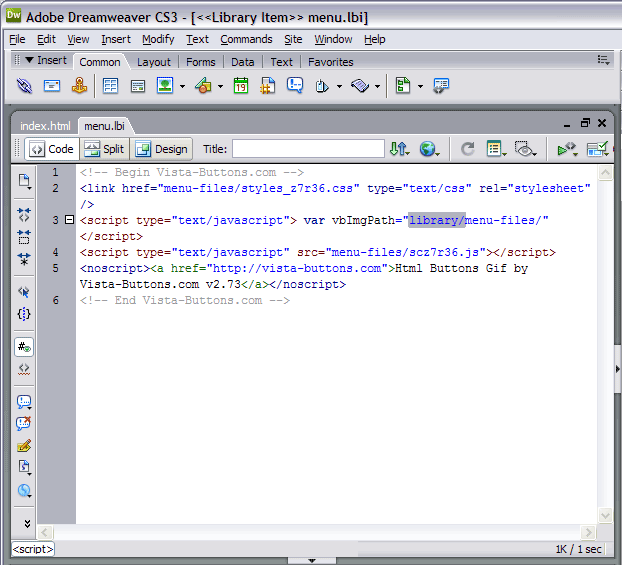Switch to Code view

52,149
